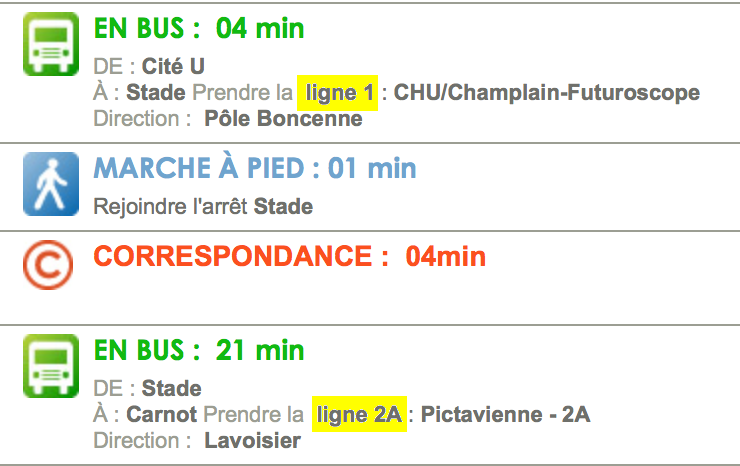The width and height of the screenshot is (740, 466).
Task: Select the EN BUS : 21 min heading
Action: click(199, 350)
